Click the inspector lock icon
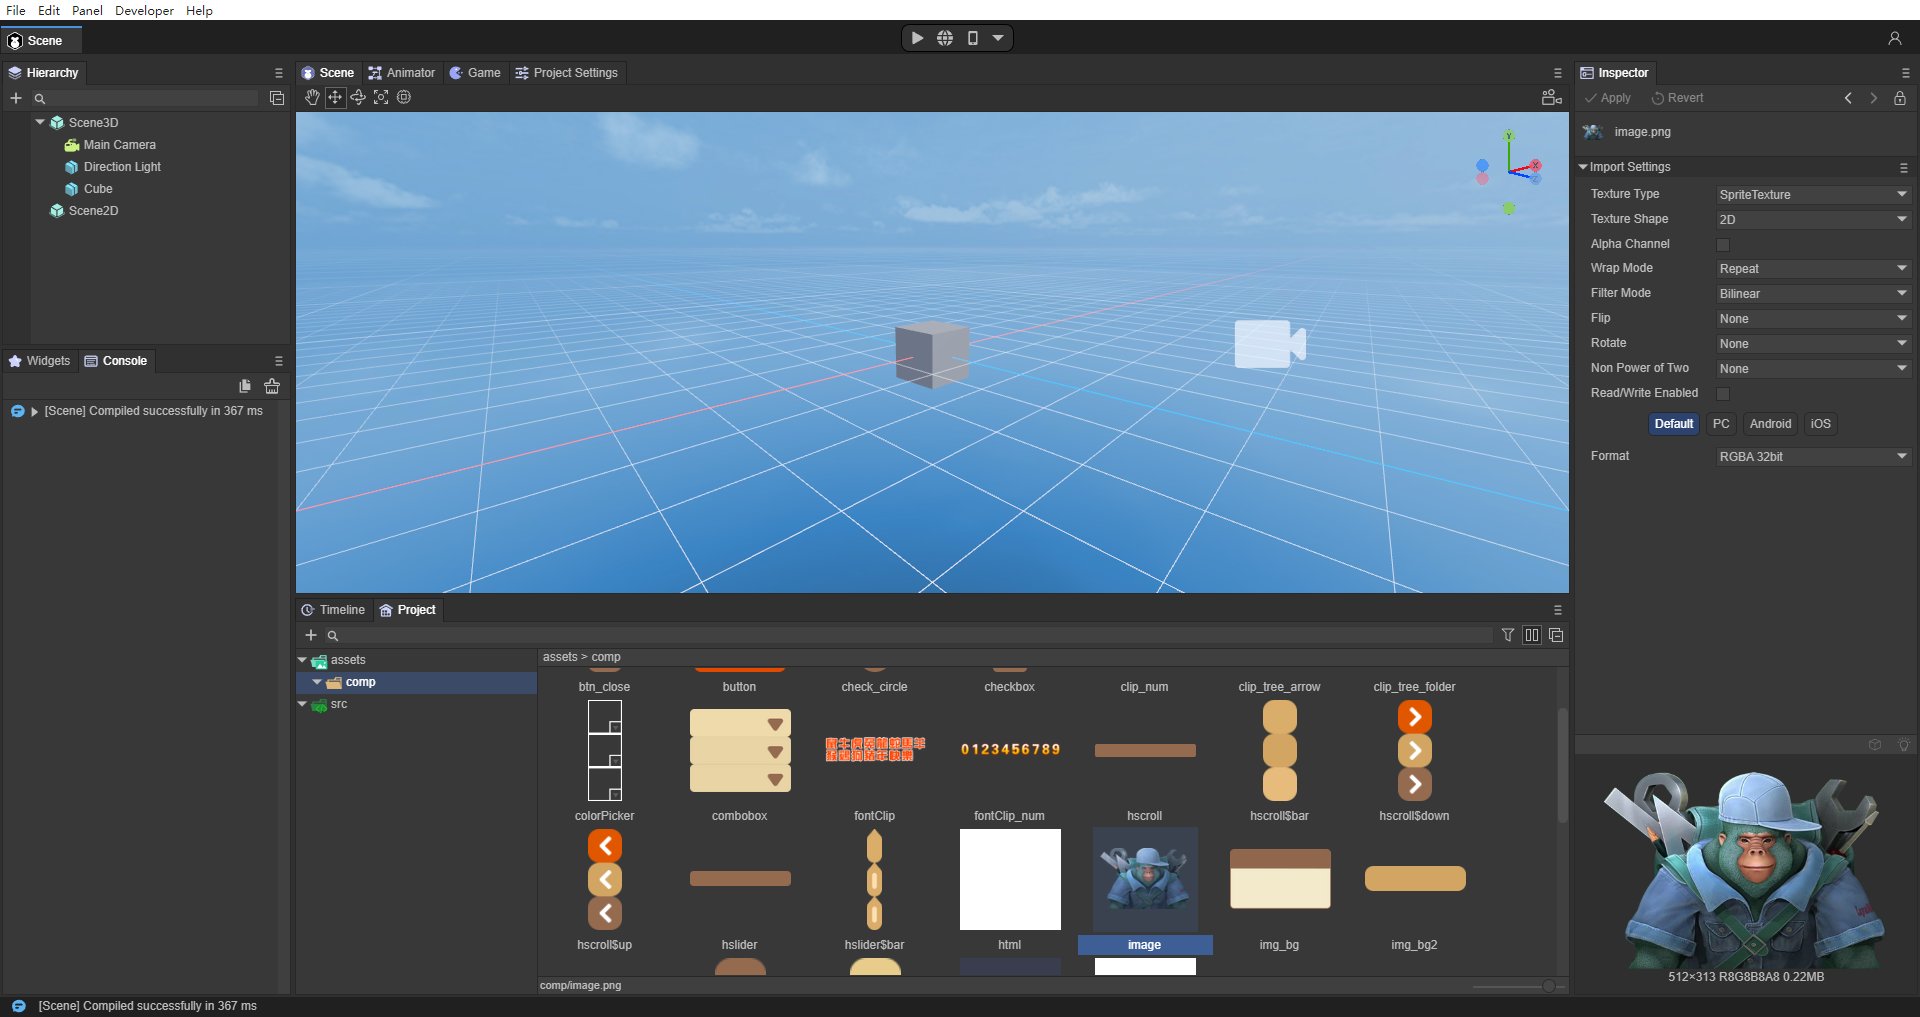This screenshot has width=1920, height=1017. [x=1900, y=98]
